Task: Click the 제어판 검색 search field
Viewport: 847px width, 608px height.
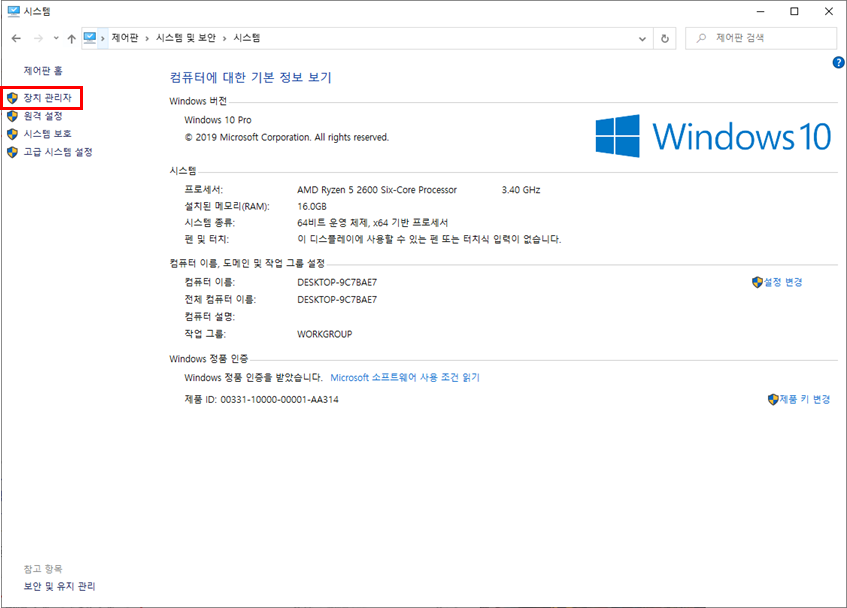Action: tap(761, 38)
